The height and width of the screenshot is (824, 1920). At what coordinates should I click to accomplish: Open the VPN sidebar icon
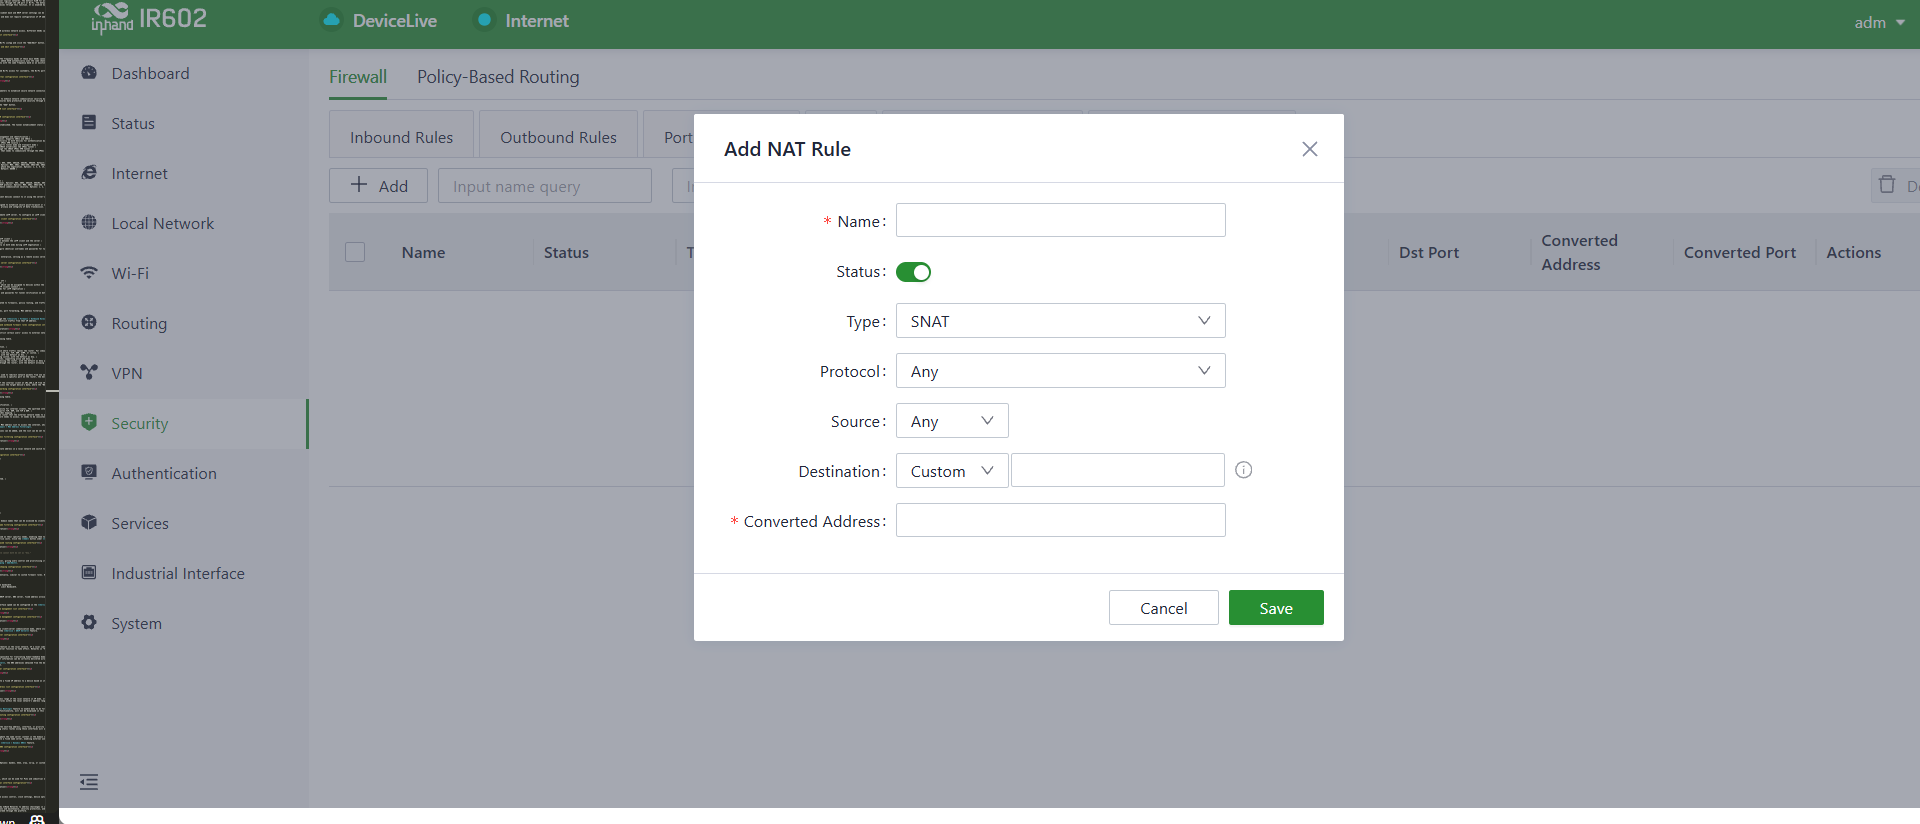[89, 373]
